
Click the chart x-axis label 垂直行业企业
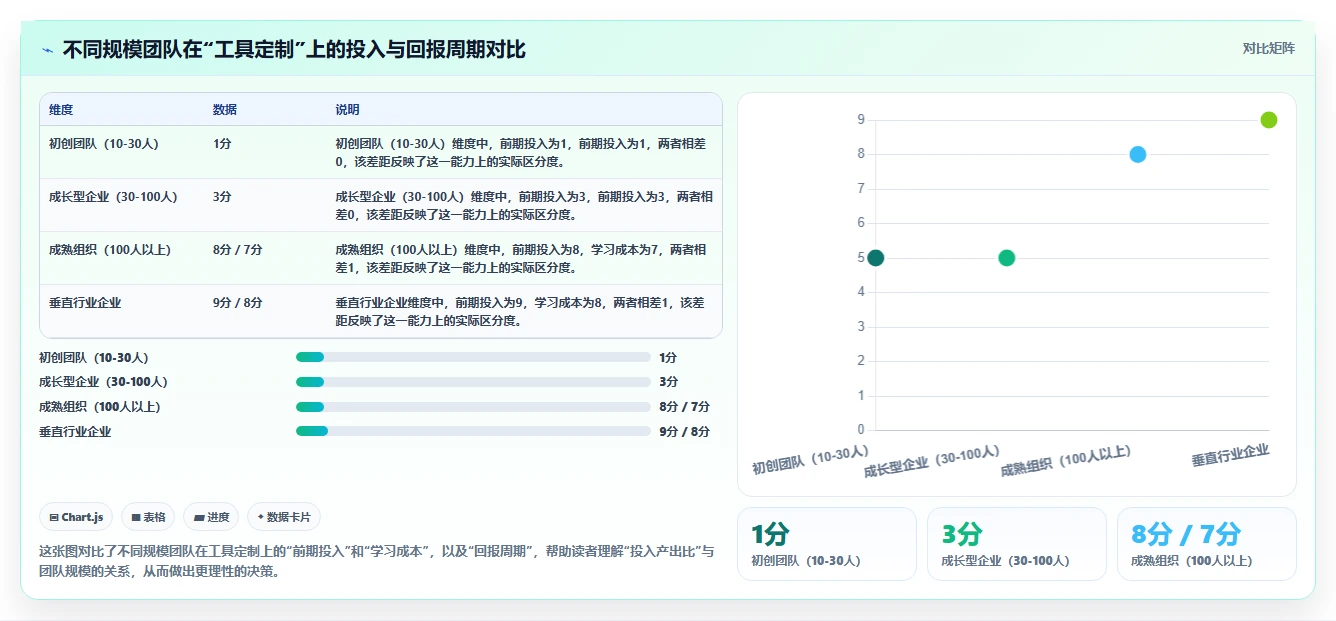pyautogui.click(x=1230, y=455)
